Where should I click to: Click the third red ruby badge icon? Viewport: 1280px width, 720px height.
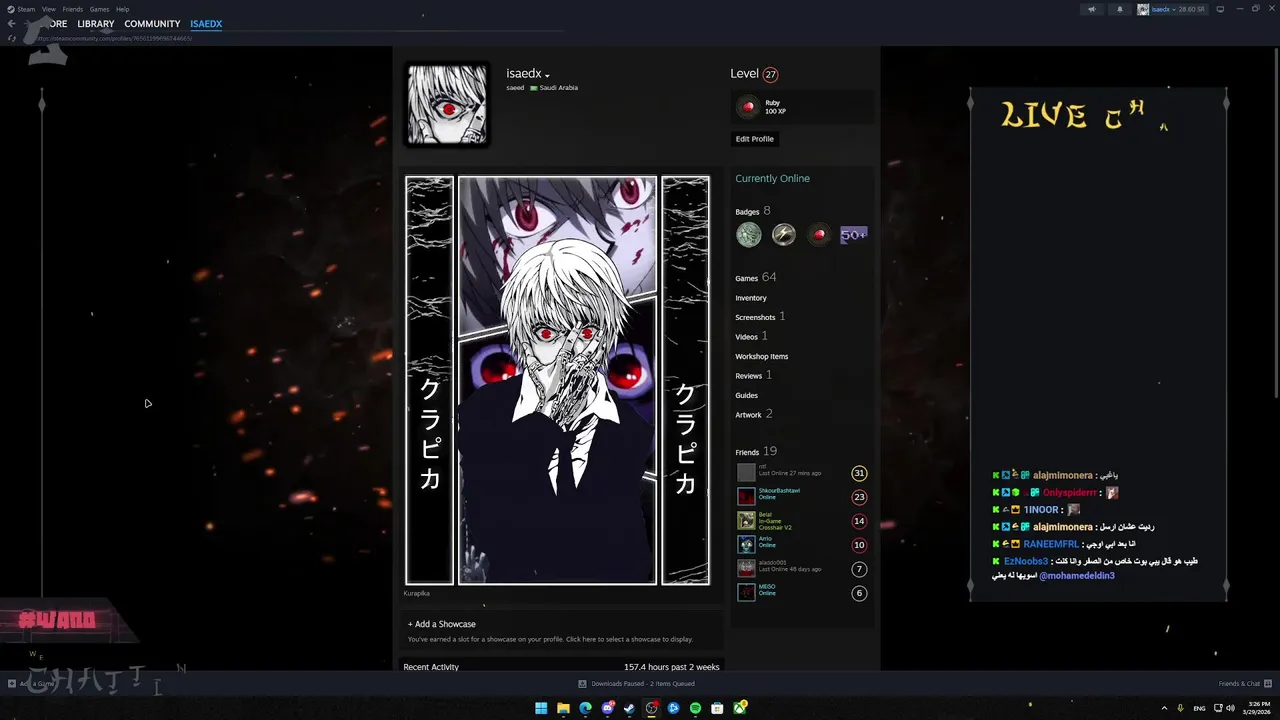819,235
